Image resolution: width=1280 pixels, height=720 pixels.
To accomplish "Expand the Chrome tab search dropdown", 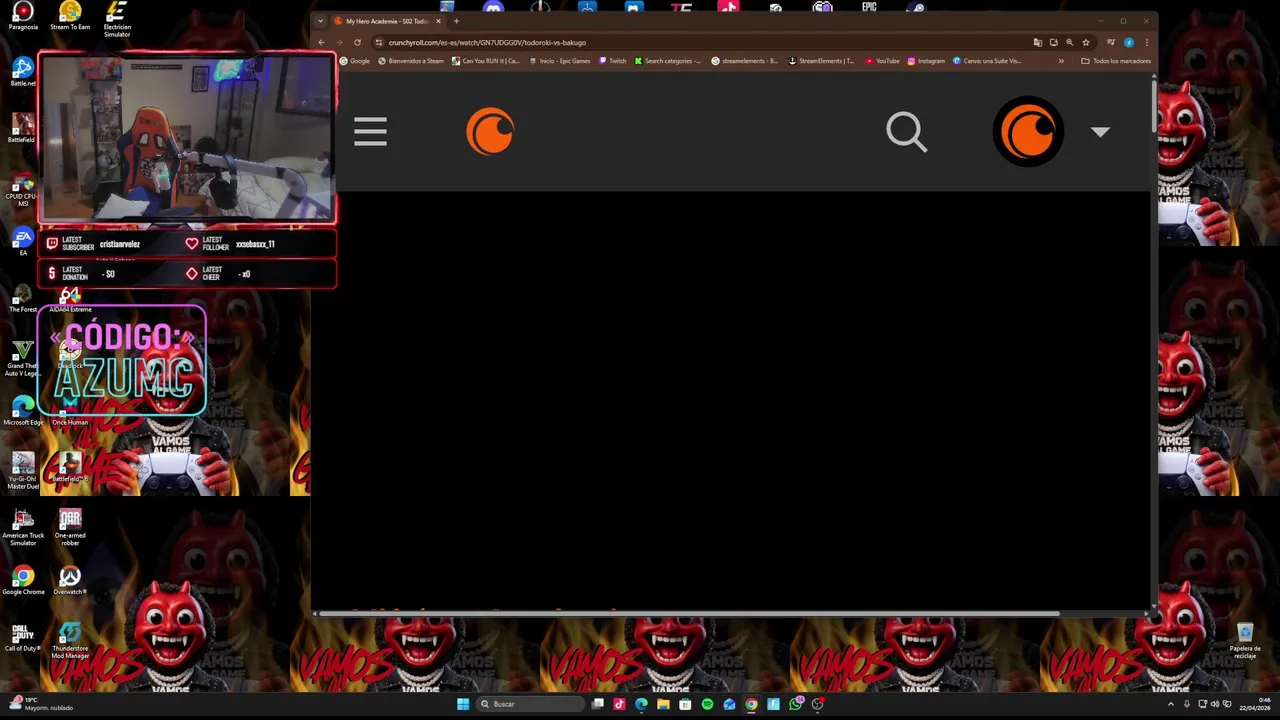I will [320, 21].
